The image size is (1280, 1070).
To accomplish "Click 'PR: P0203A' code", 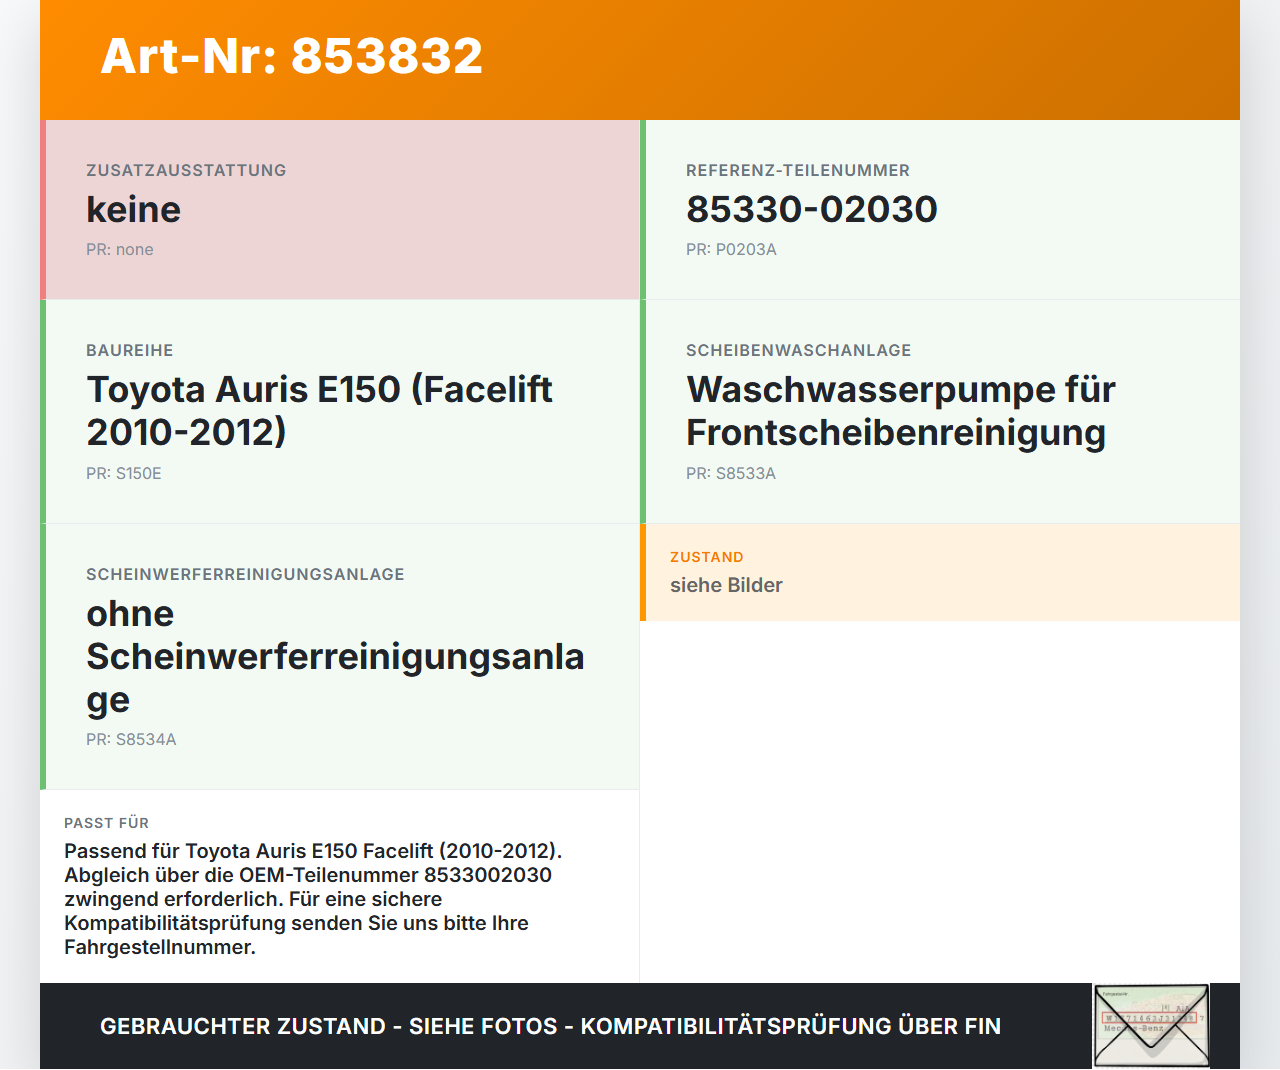I will 731,249.
